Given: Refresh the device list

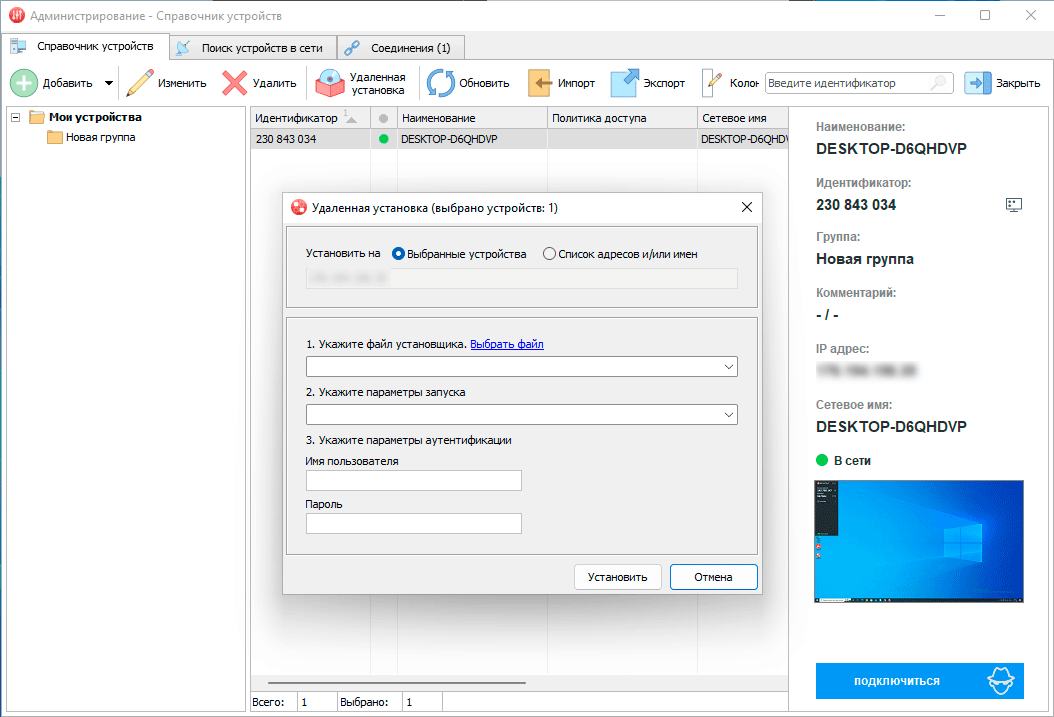Looking at the screenshot, I should [469, 83].
